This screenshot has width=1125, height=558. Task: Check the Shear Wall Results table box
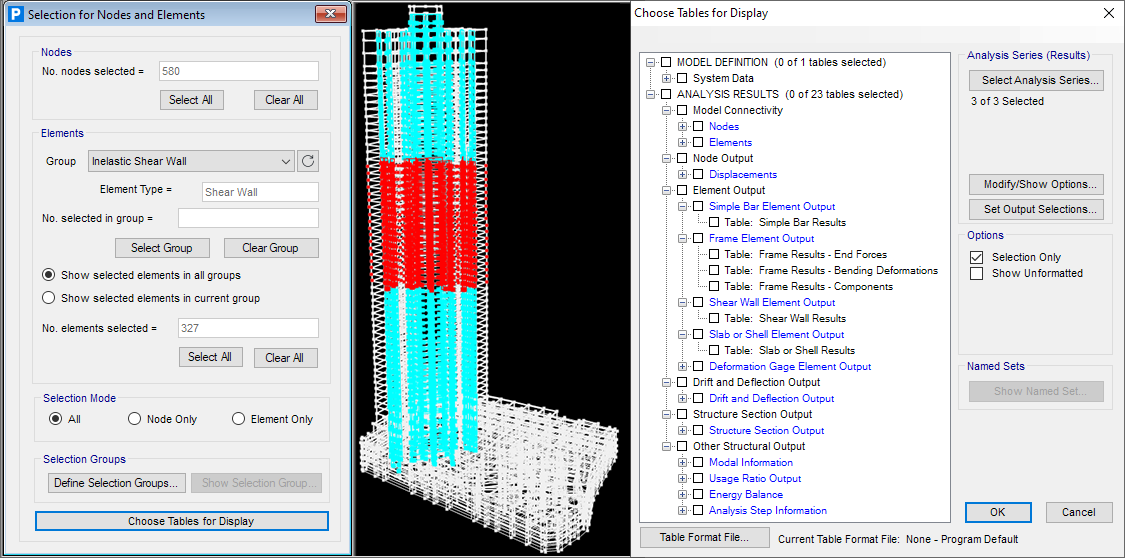coord(714,318)
